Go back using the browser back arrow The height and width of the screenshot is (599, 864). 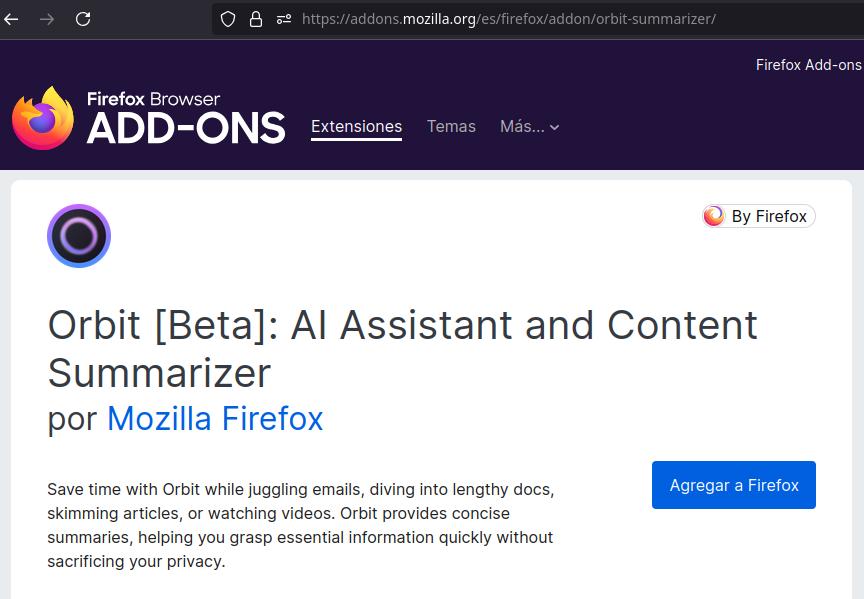tap(11, 19)
